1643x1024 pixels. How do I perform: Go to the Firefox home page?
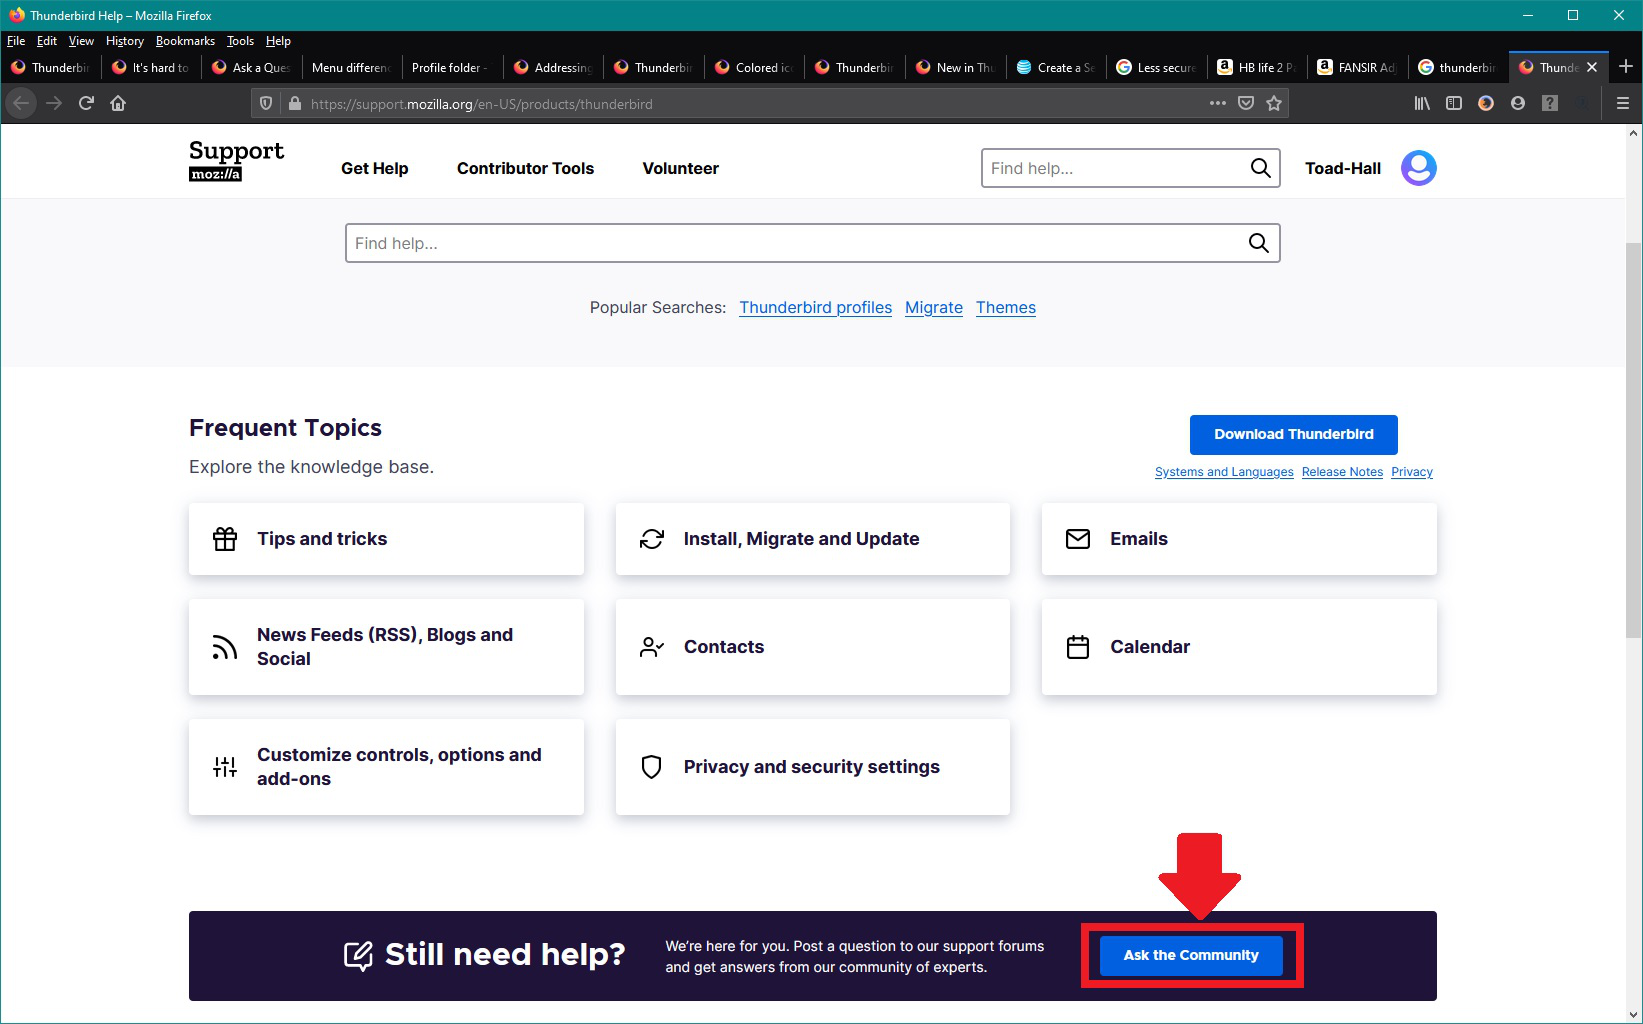[x=118, y=103]
